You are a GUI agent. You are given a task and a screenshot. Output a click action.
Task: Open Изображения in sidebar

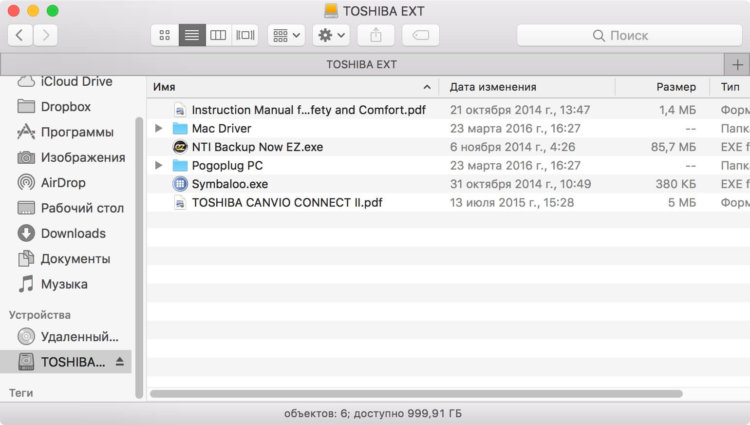point(71,157)
